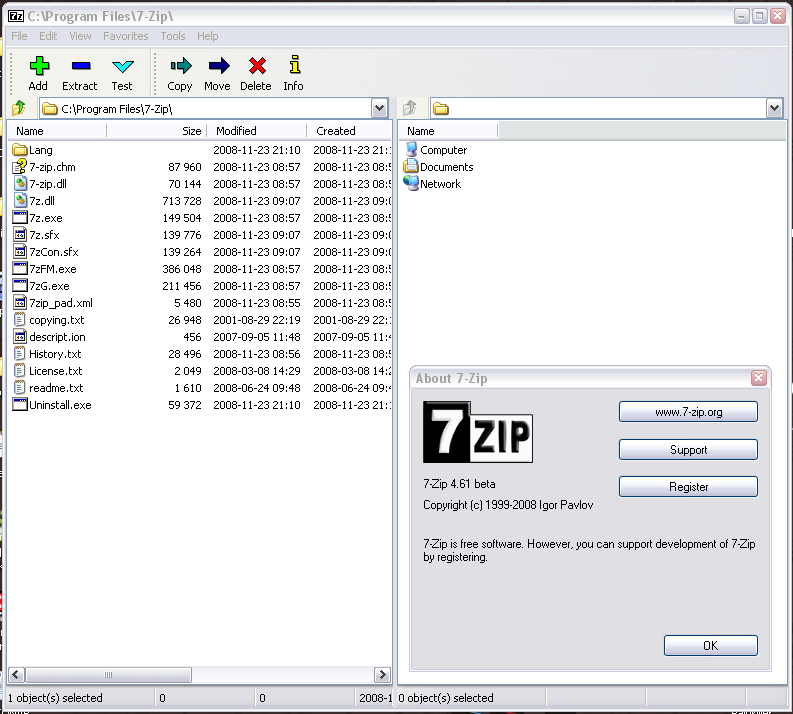The width and height of the screenshot is (793, 714).
Task: Click the Test archive toolbar icon
Action: coord(122,66)
